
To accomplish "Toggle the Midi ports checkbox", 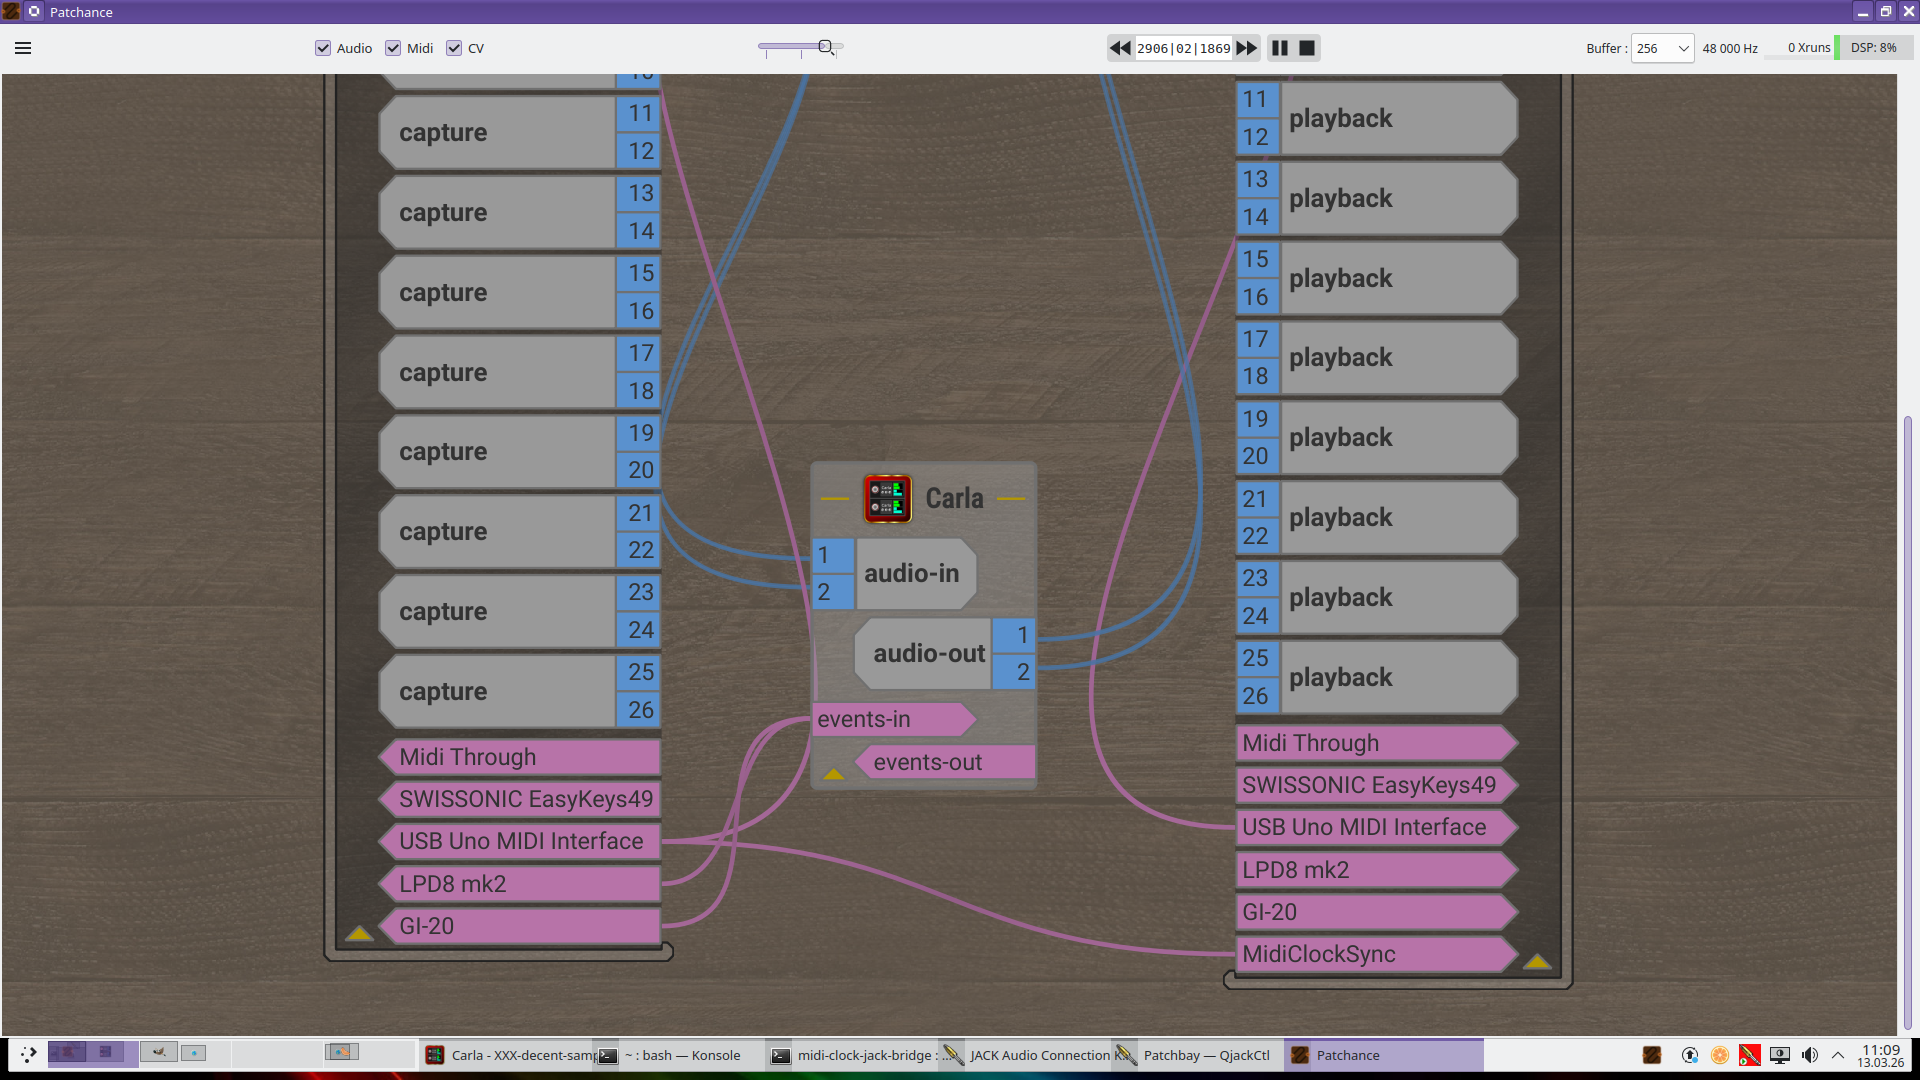I will (x=393, y=48).
